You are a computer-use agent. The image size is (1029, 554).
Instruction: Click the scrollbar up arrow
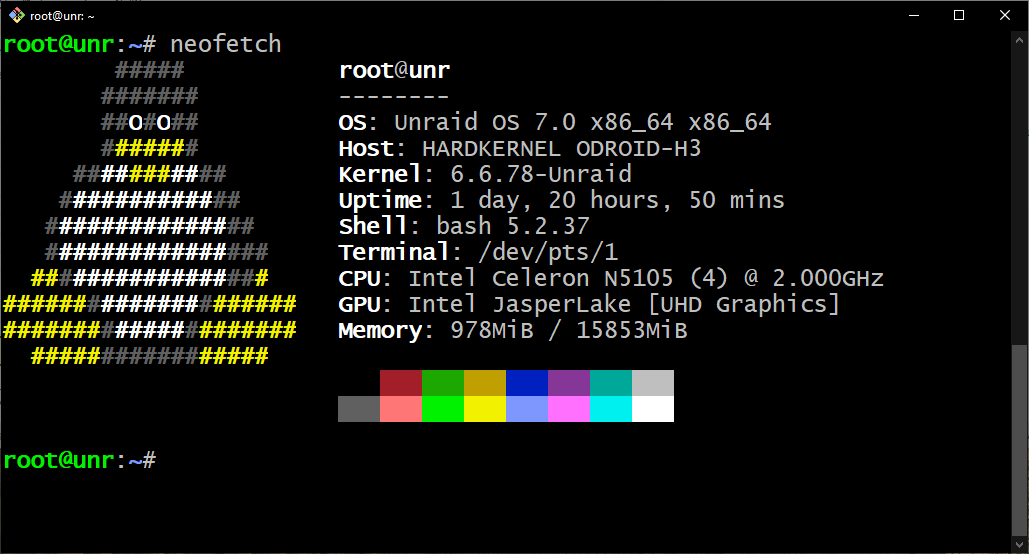(x=1019, y=39)
